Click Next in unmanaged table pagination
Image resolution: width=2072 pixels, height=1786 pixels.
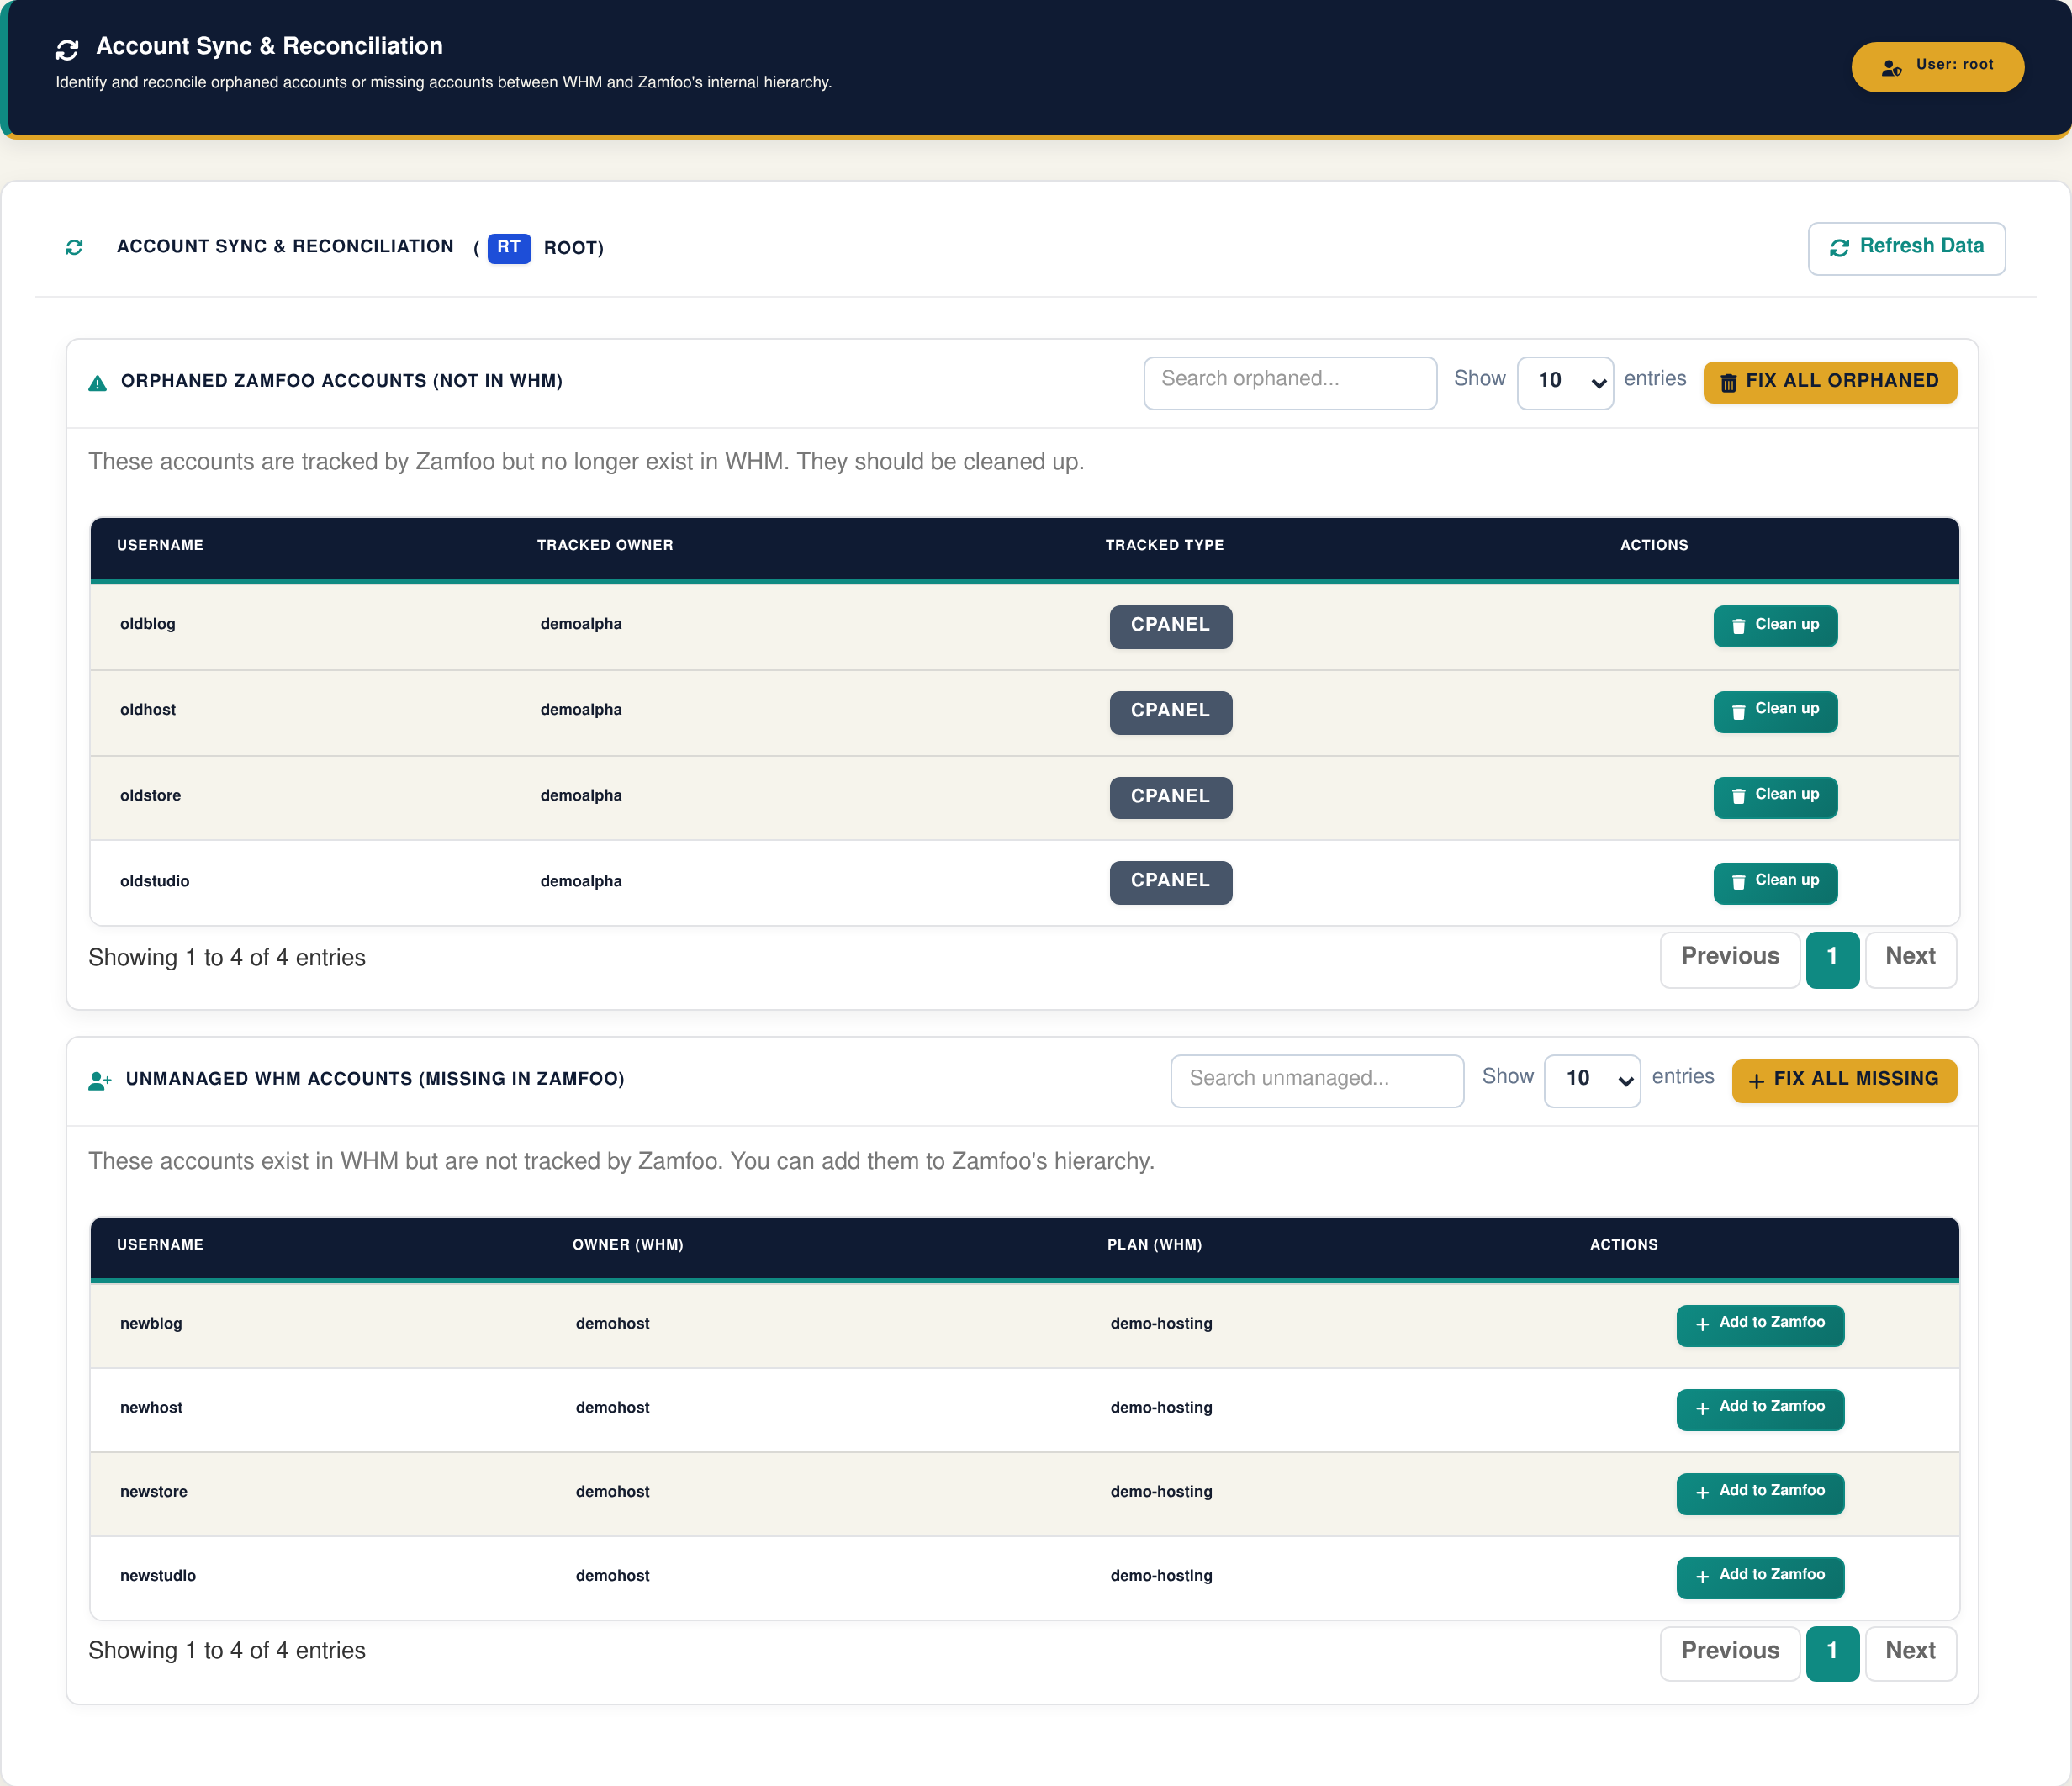[1910, 1653]
